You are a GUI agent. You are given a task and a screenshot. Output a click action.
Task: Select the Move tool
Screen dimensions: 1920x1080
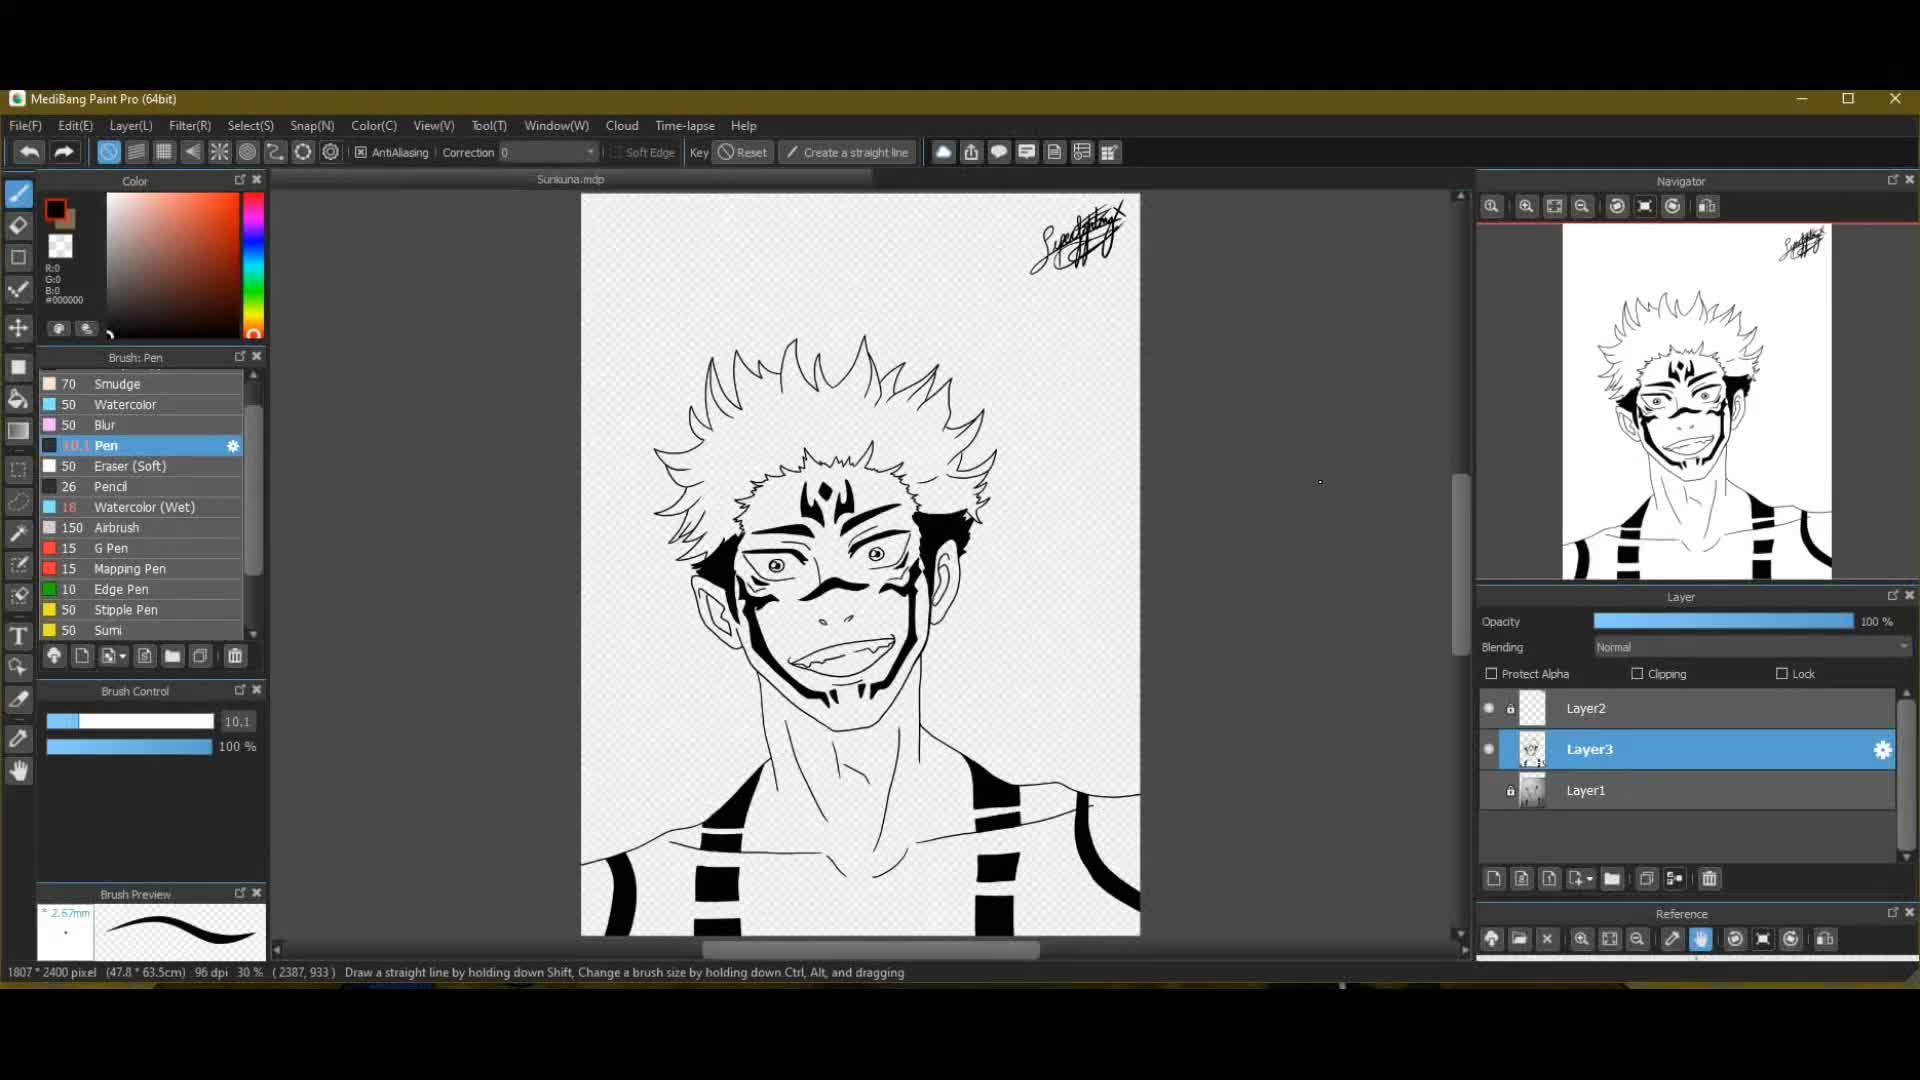tap(18, 328)
